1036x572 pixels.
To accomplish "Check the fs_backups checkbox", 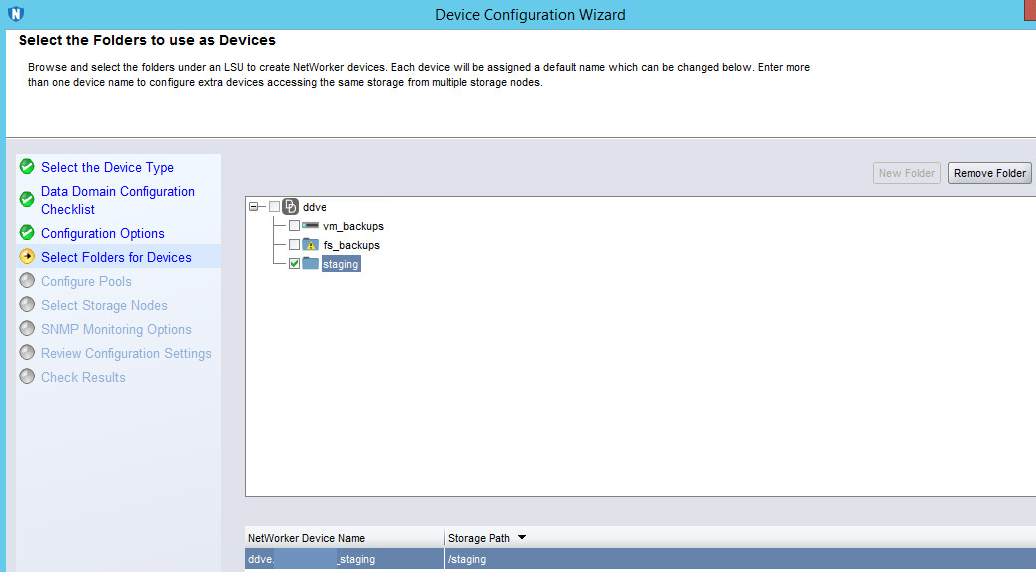I will pos(294,245).
